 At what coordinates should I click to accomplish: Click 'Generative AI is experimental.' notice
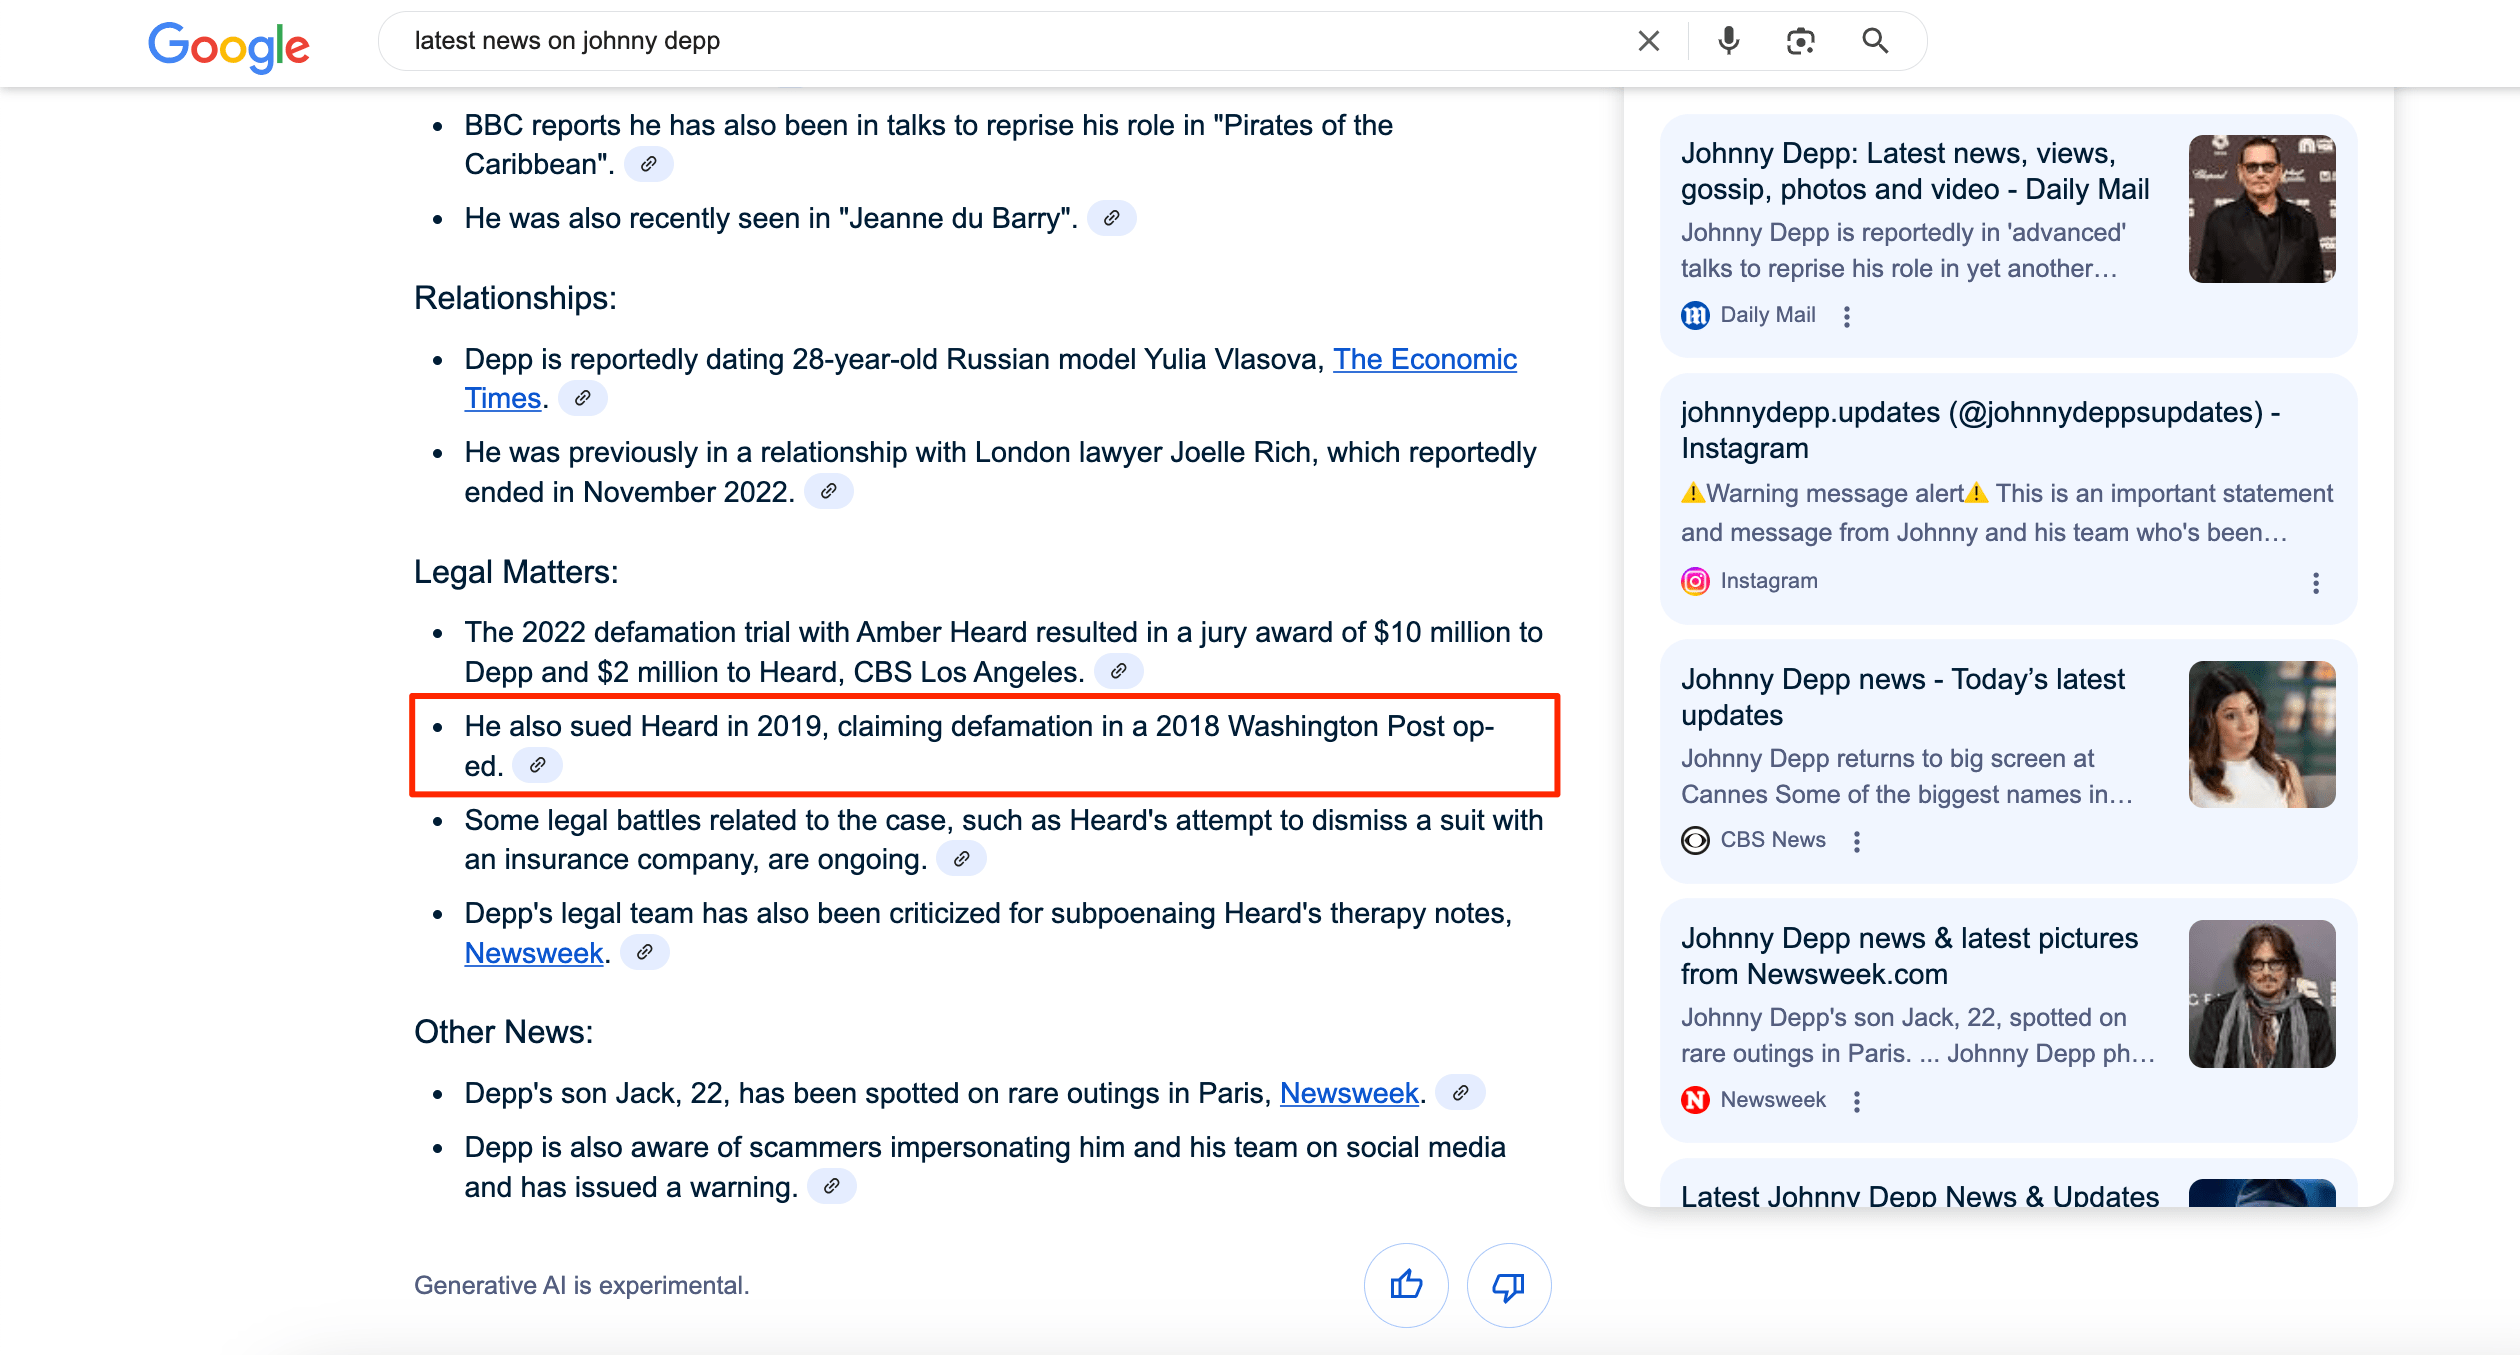pyautogui.click(x=582, y=1285)
